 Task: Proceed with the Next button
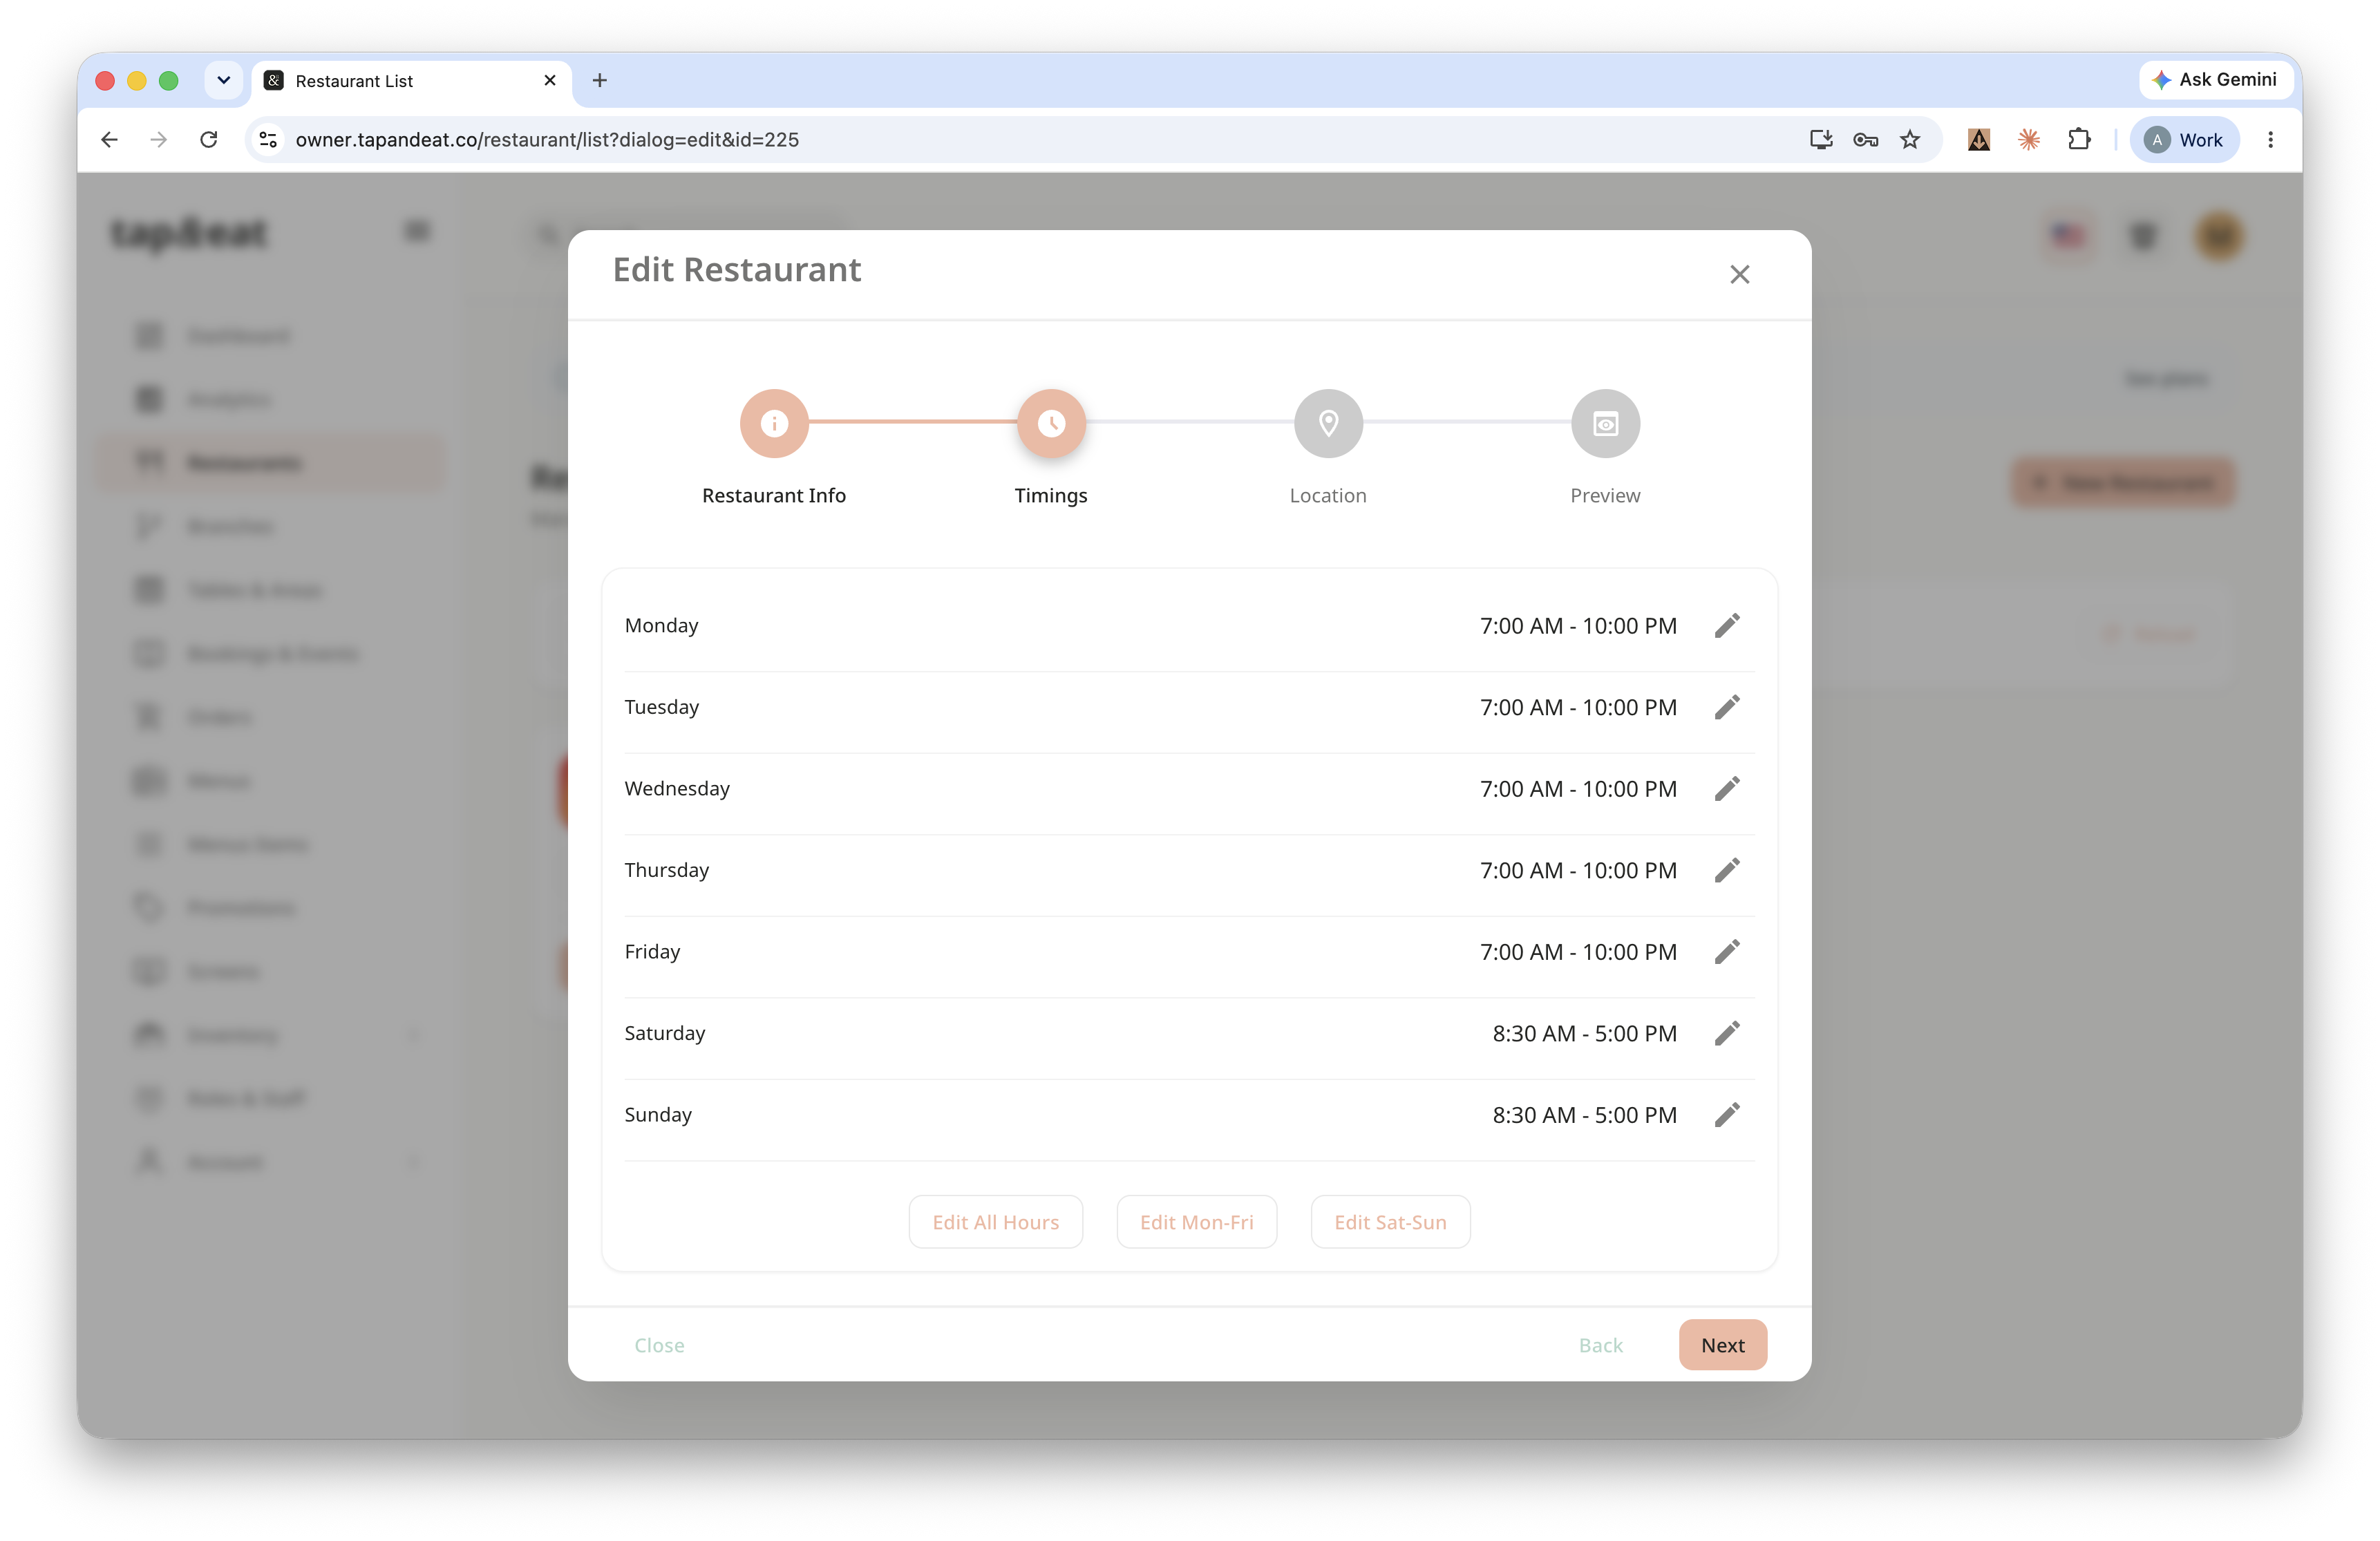(x=1722, y=1345)
